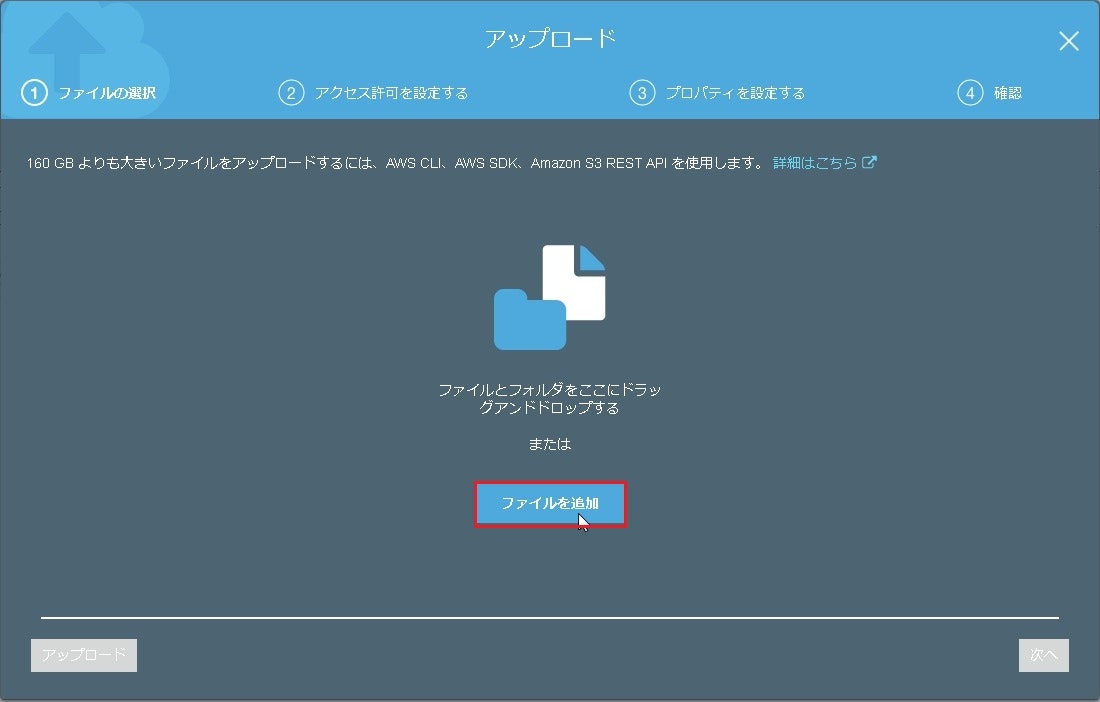Select the step 1 circle icon for ファイルの選択

(35, 92)
